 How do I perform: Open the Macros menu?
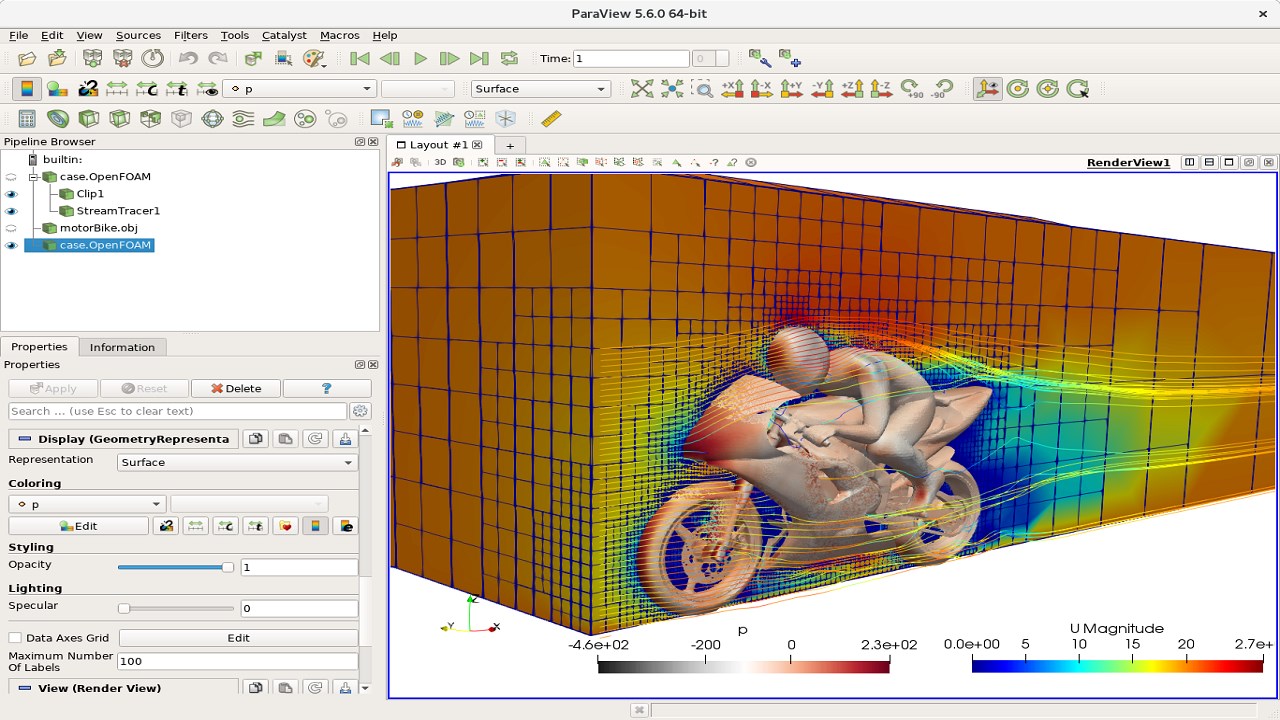pos(340,35)
